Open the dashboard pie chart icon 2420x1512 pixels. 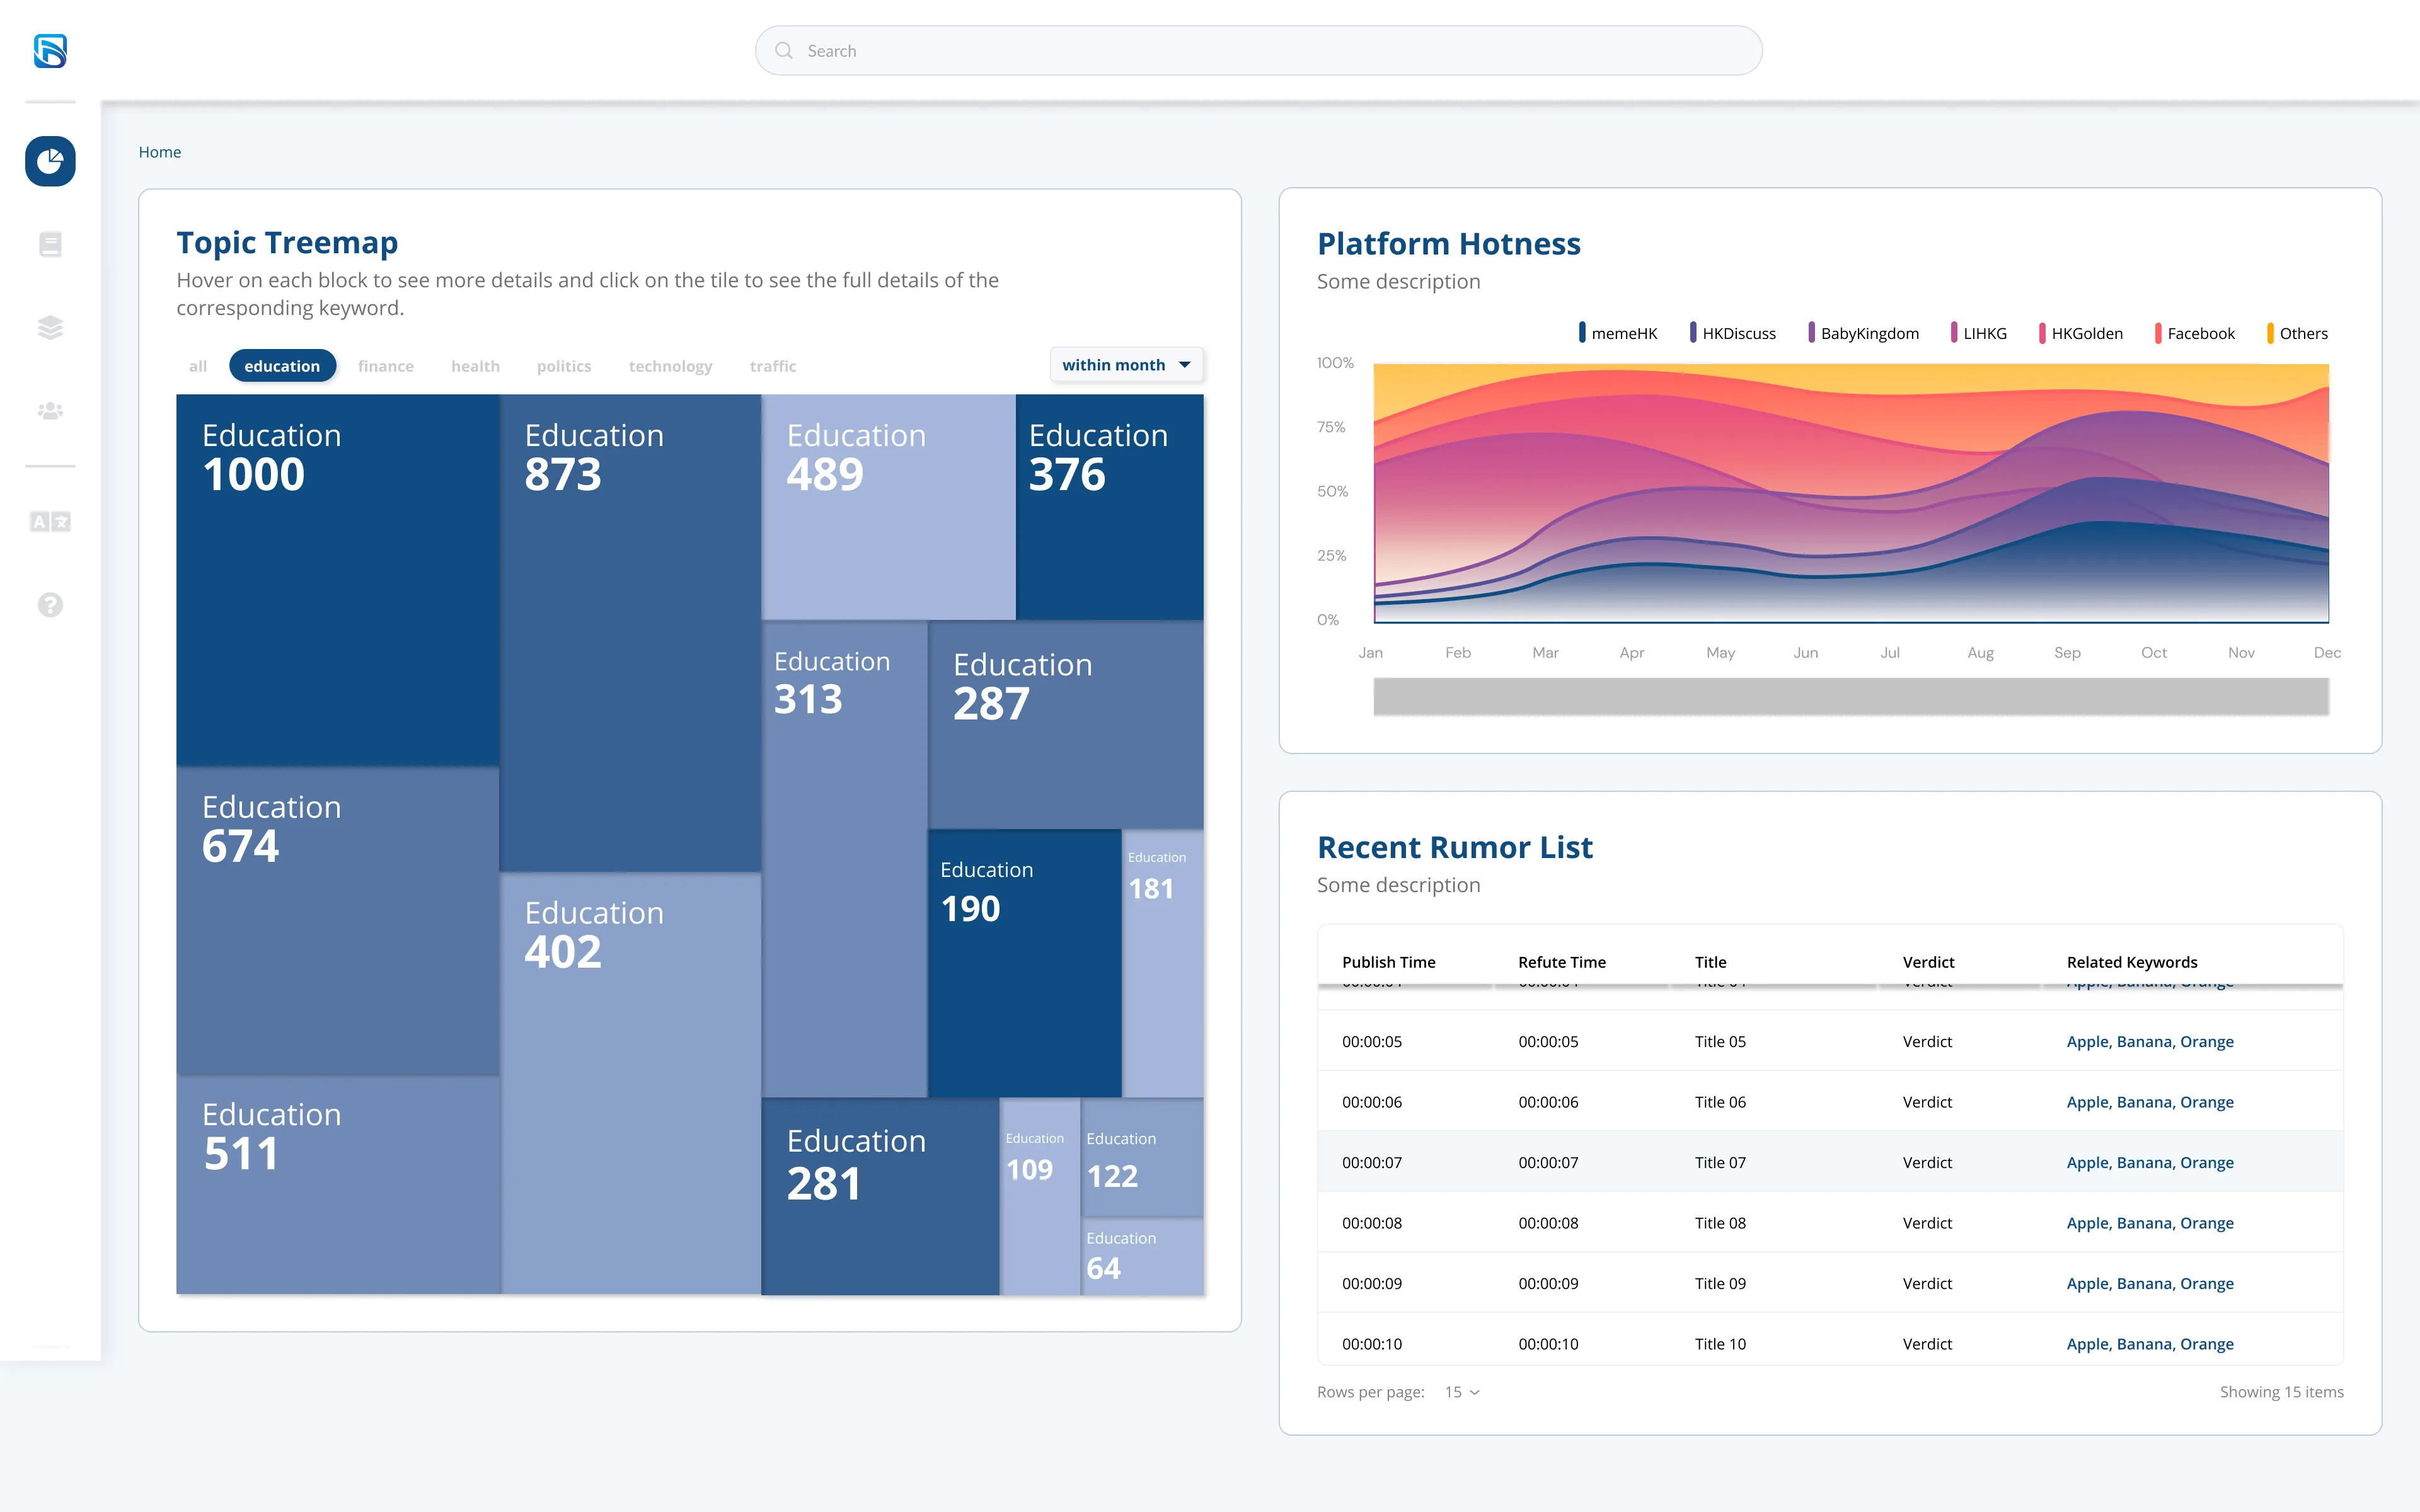click(50, 161)
